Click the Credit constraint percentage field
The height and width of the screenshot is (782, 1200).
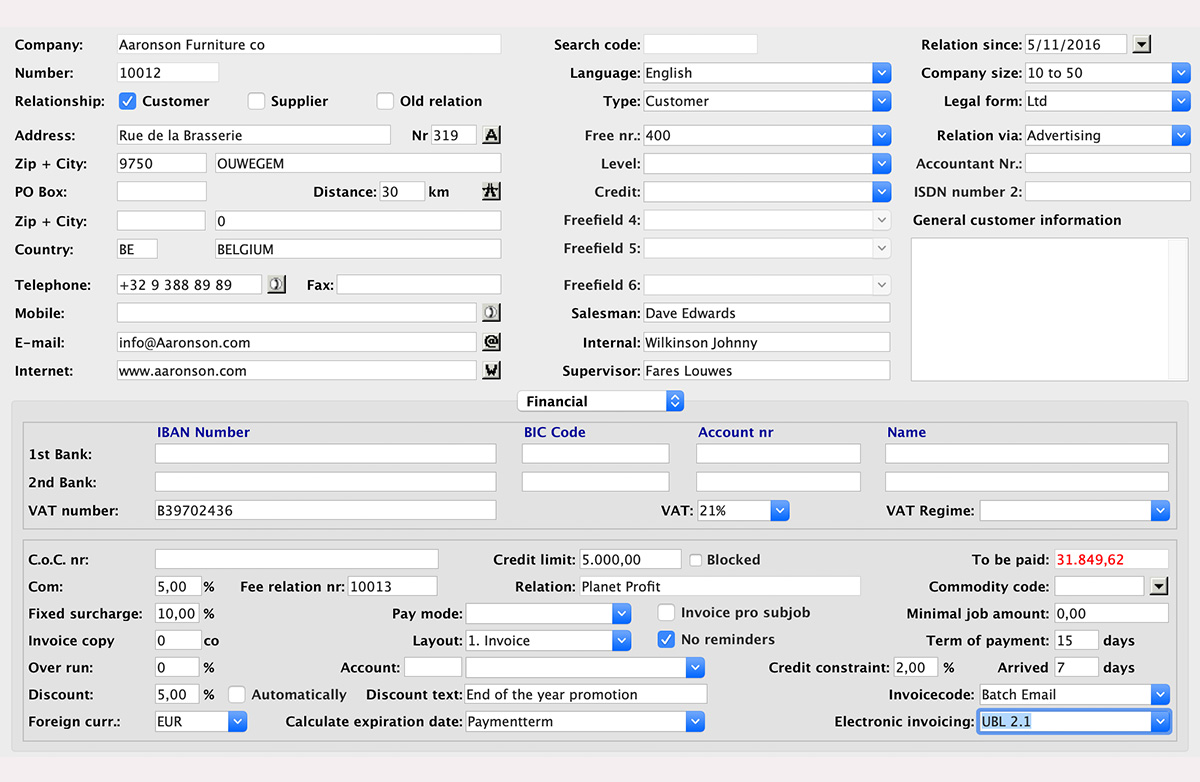(916, 667)
